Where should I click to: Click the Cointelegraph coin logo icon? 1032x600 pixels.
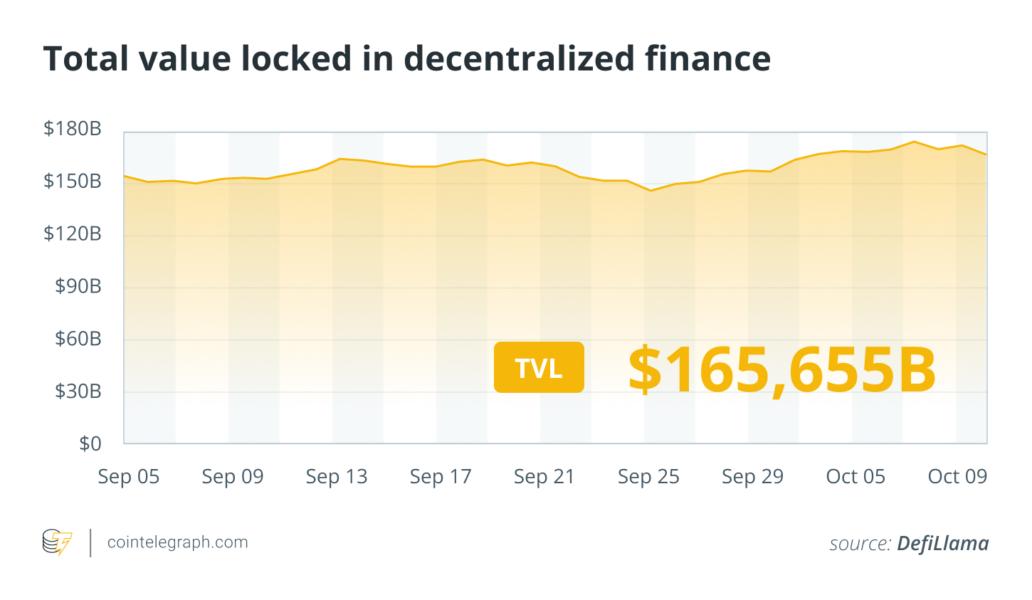point(58,543)
